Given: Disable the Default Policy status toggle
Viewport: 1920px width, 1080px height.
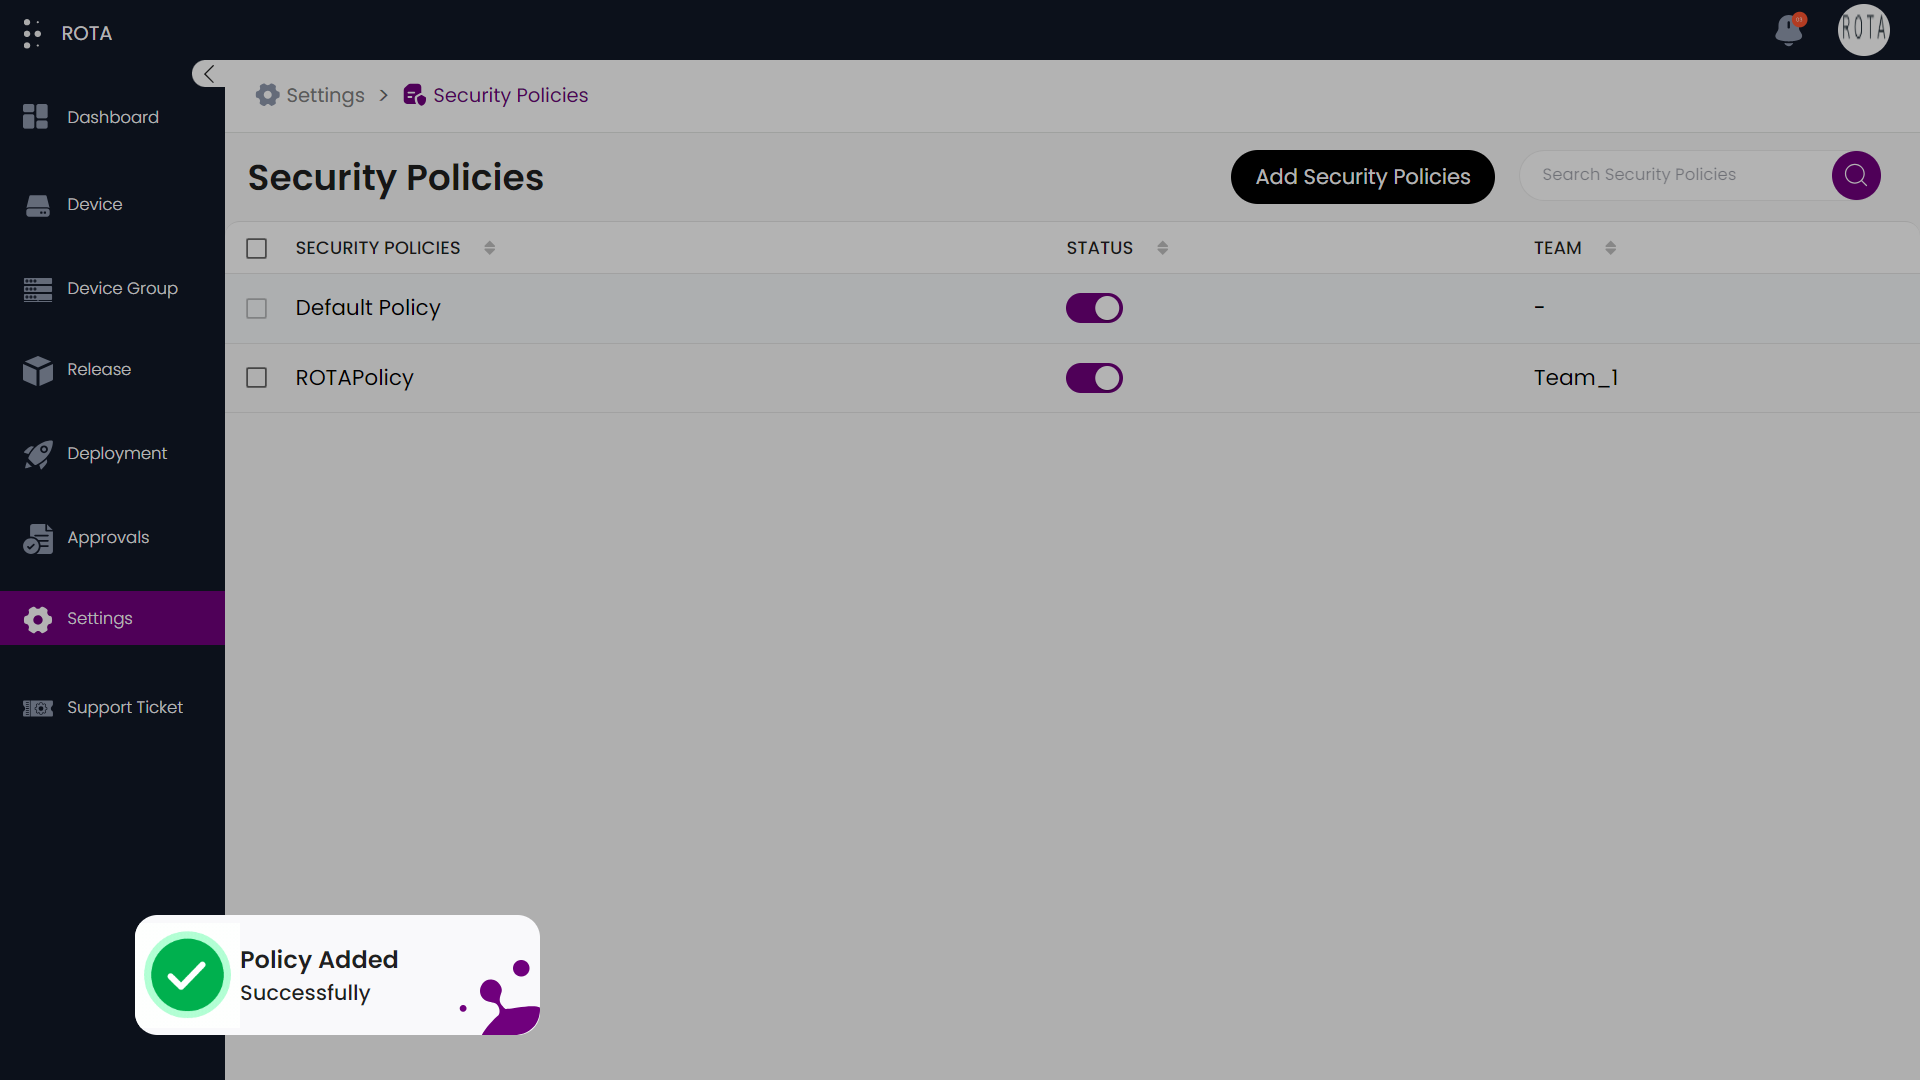Looking at the screenshot, I should 1094,308.
